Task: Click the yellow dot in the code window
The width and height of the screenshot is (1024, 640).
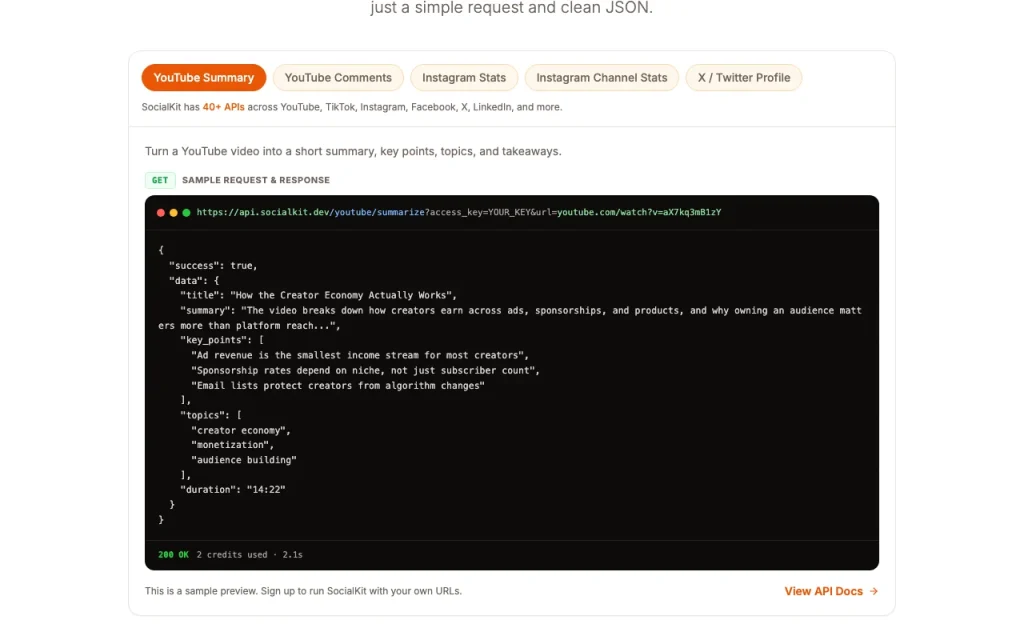Action: click(174, 212)
